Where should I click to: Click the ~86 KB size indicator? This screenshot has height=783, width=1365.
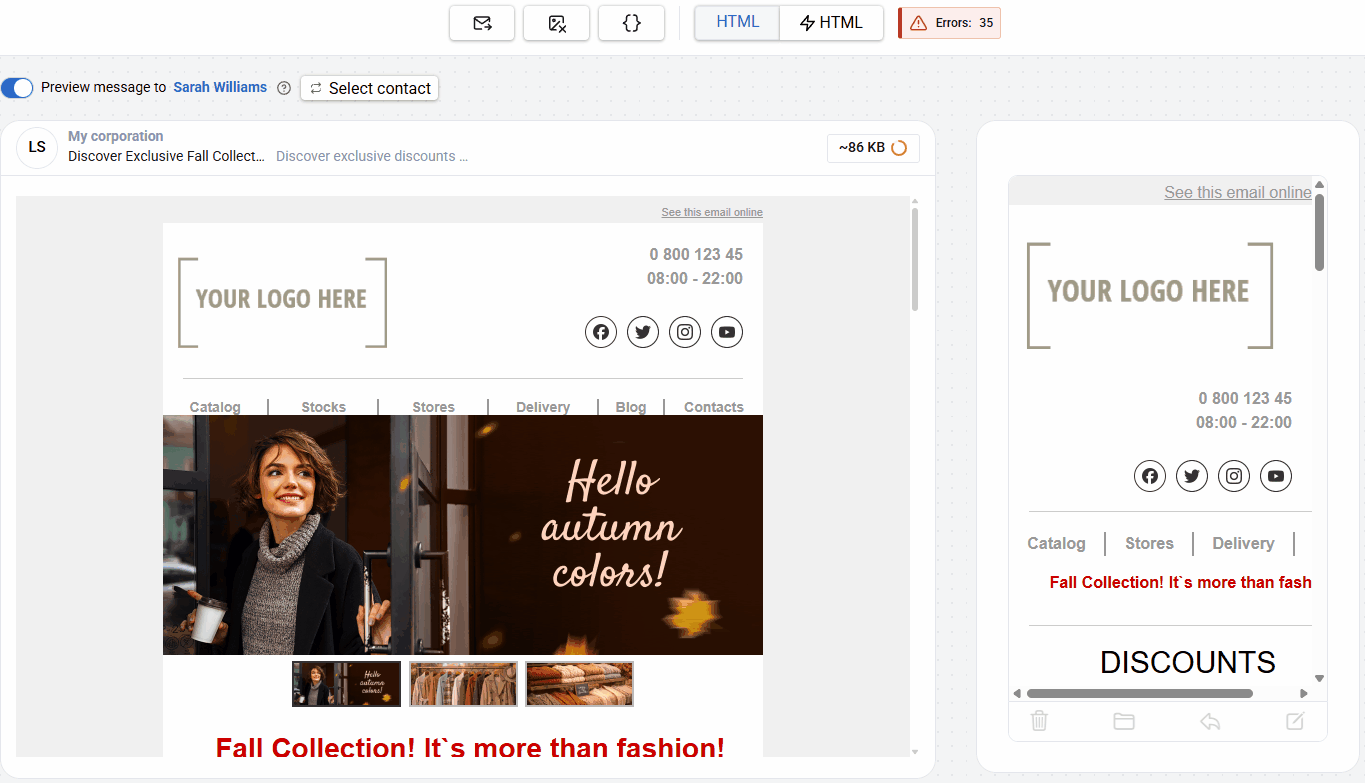(873, 148)
